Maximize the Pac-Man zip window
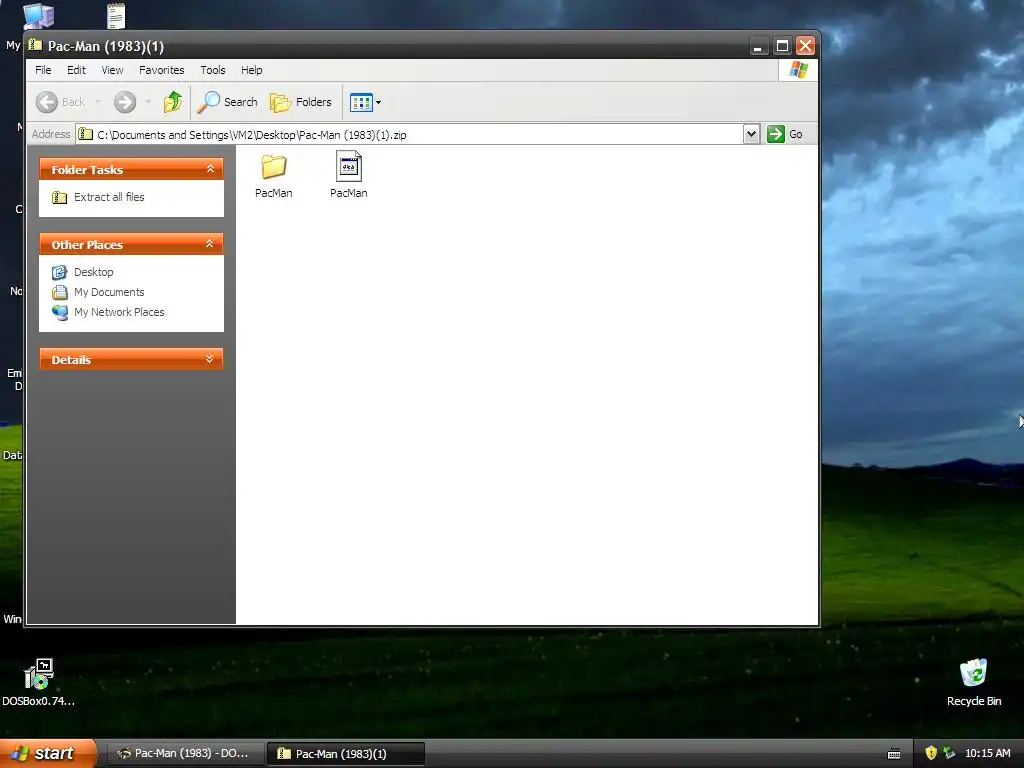 pyautogui.click(x=782, y=46)
